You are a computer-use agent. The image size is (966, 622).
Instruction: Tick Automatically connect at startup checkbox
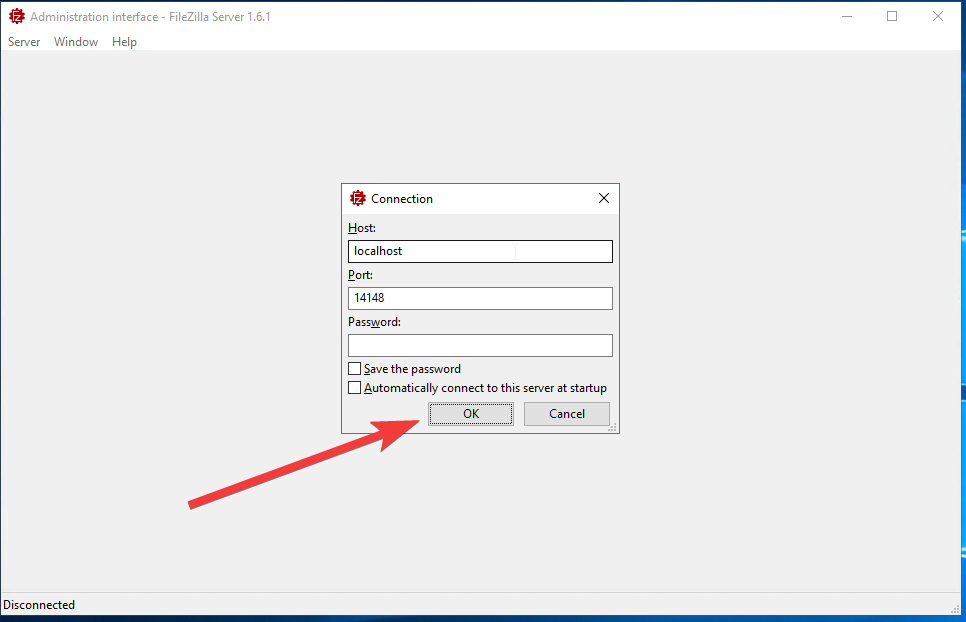click(354, 387)
